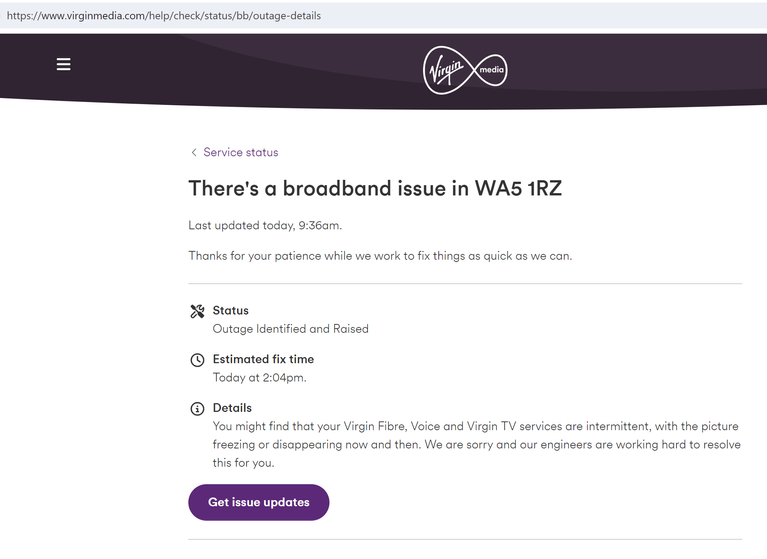Select the browser URL address field

click(384, 16)
